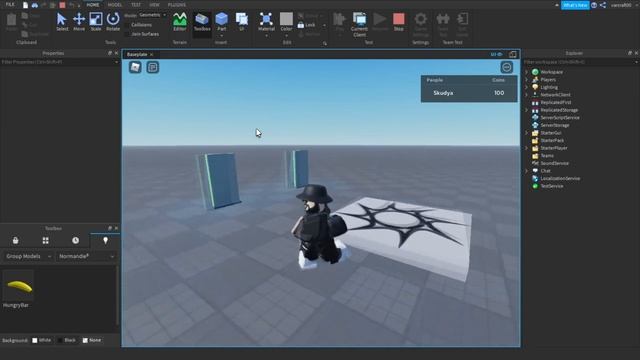640x360 pixels.
Task: Click the What's New button
Action: pos(575,5)
